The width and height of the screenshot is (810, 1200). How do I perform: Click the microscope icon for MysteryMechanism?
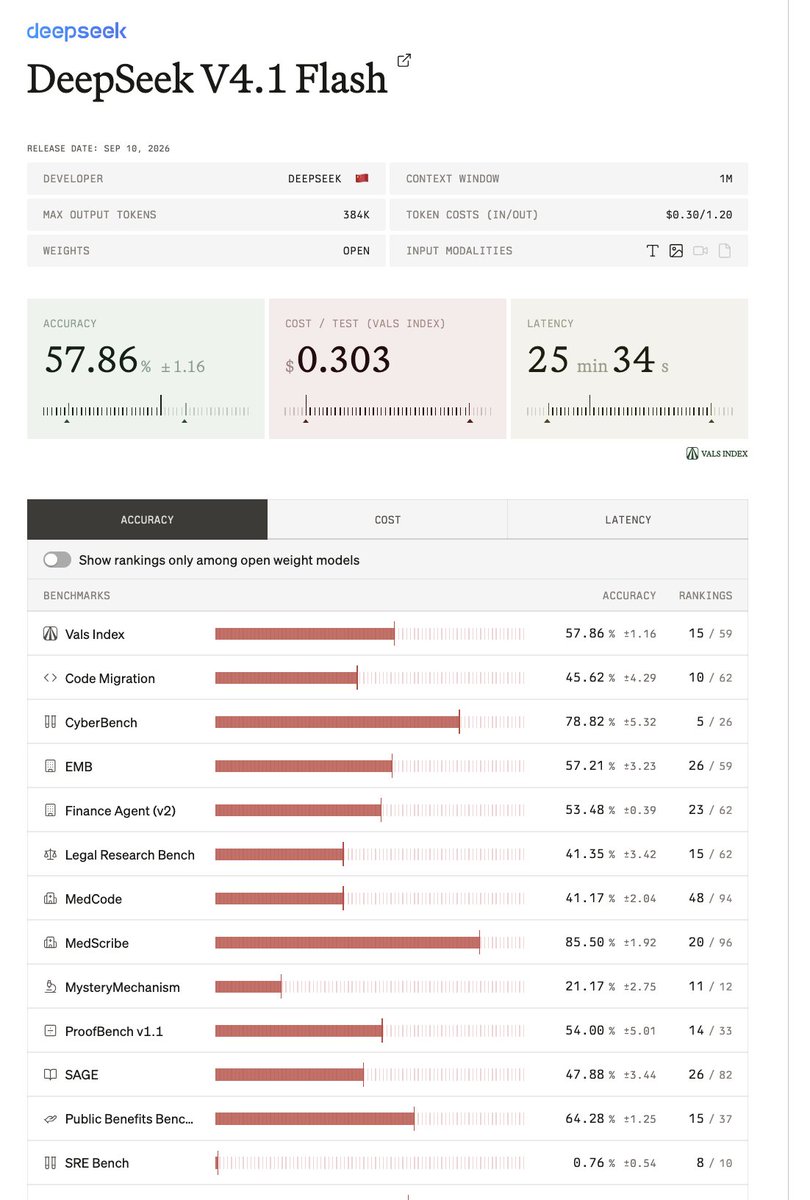(x=50, y=986)
